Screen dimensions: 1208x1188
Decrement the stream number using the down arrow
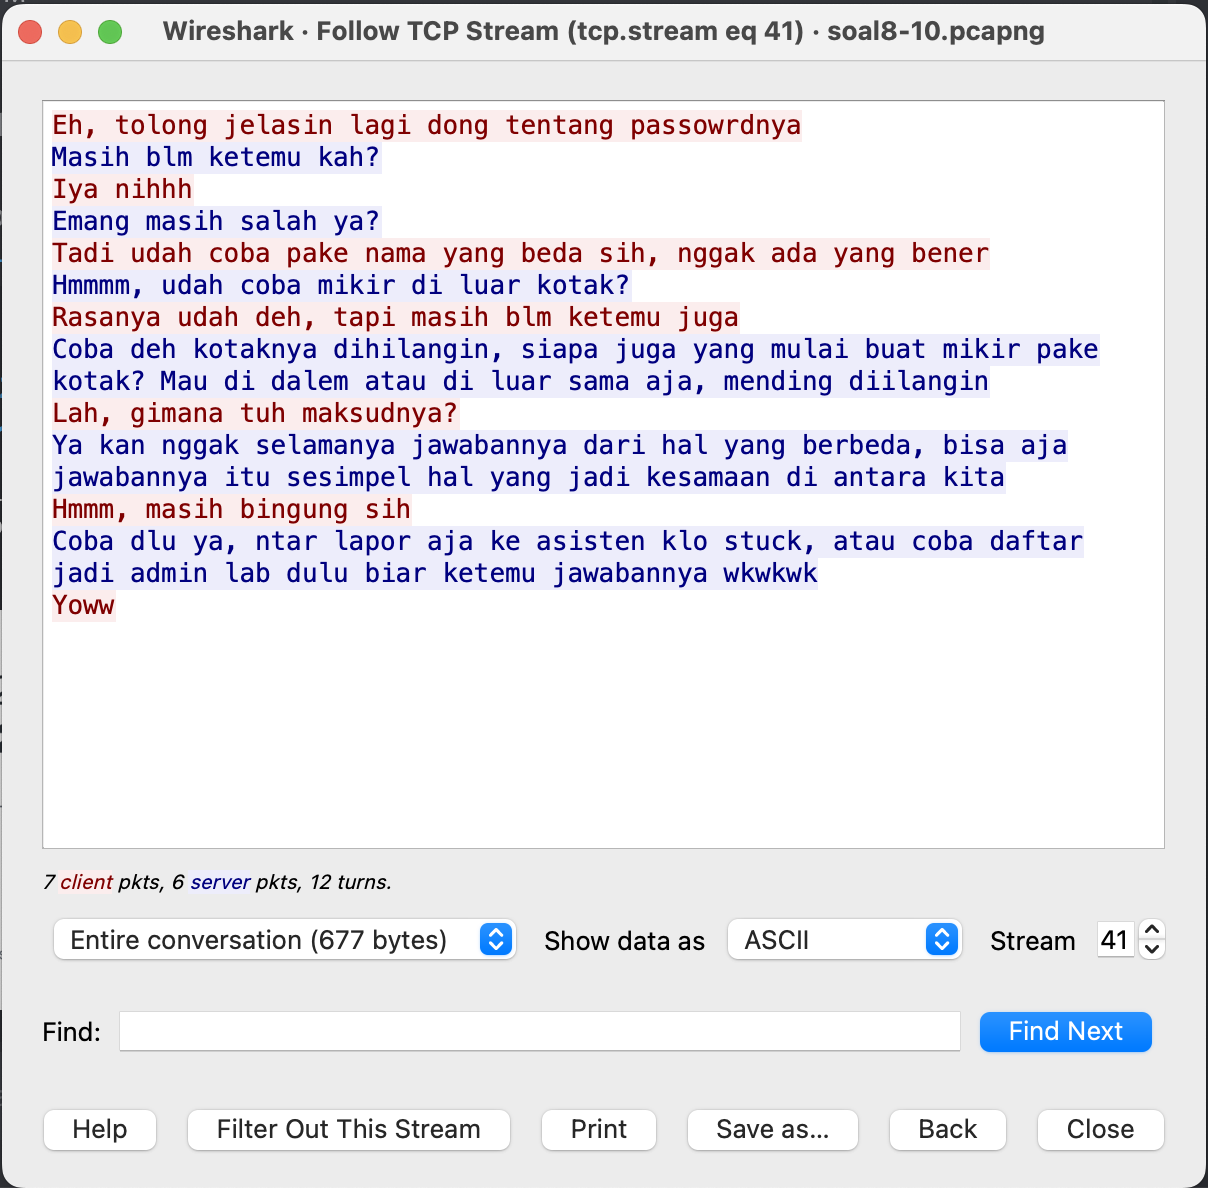coord(1151,949)
